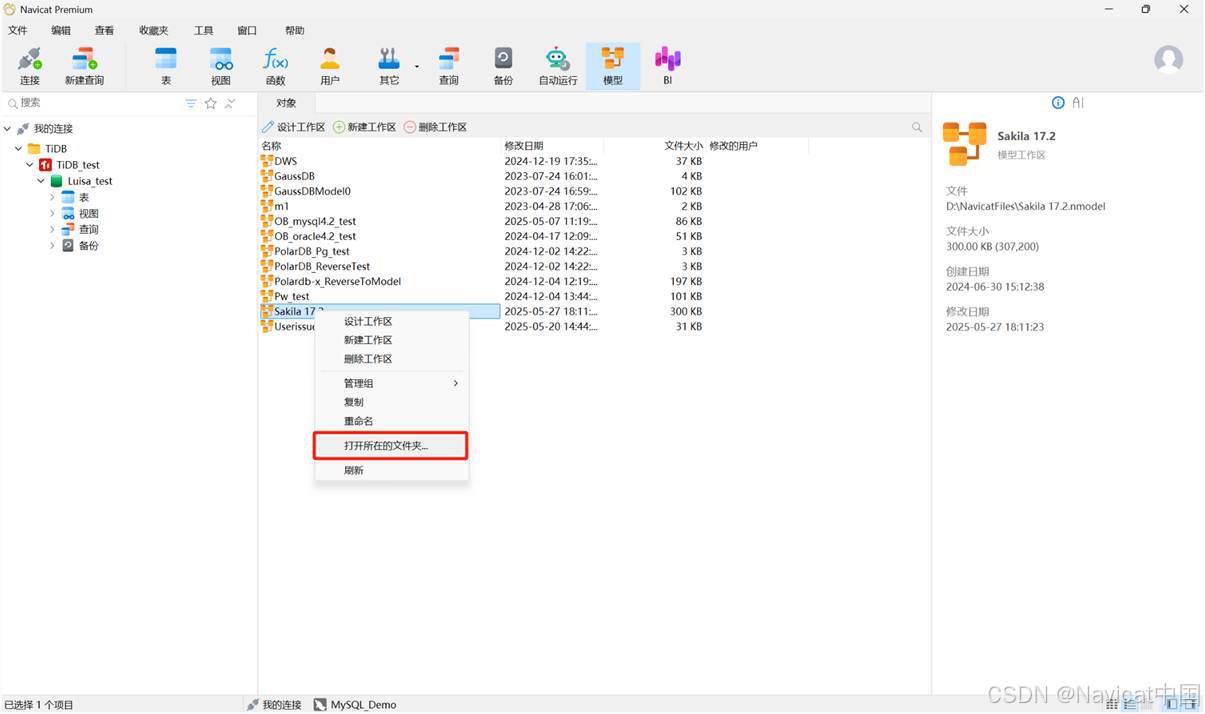Click the DWS model file icon
The image size is (1205, 714).
267,161
